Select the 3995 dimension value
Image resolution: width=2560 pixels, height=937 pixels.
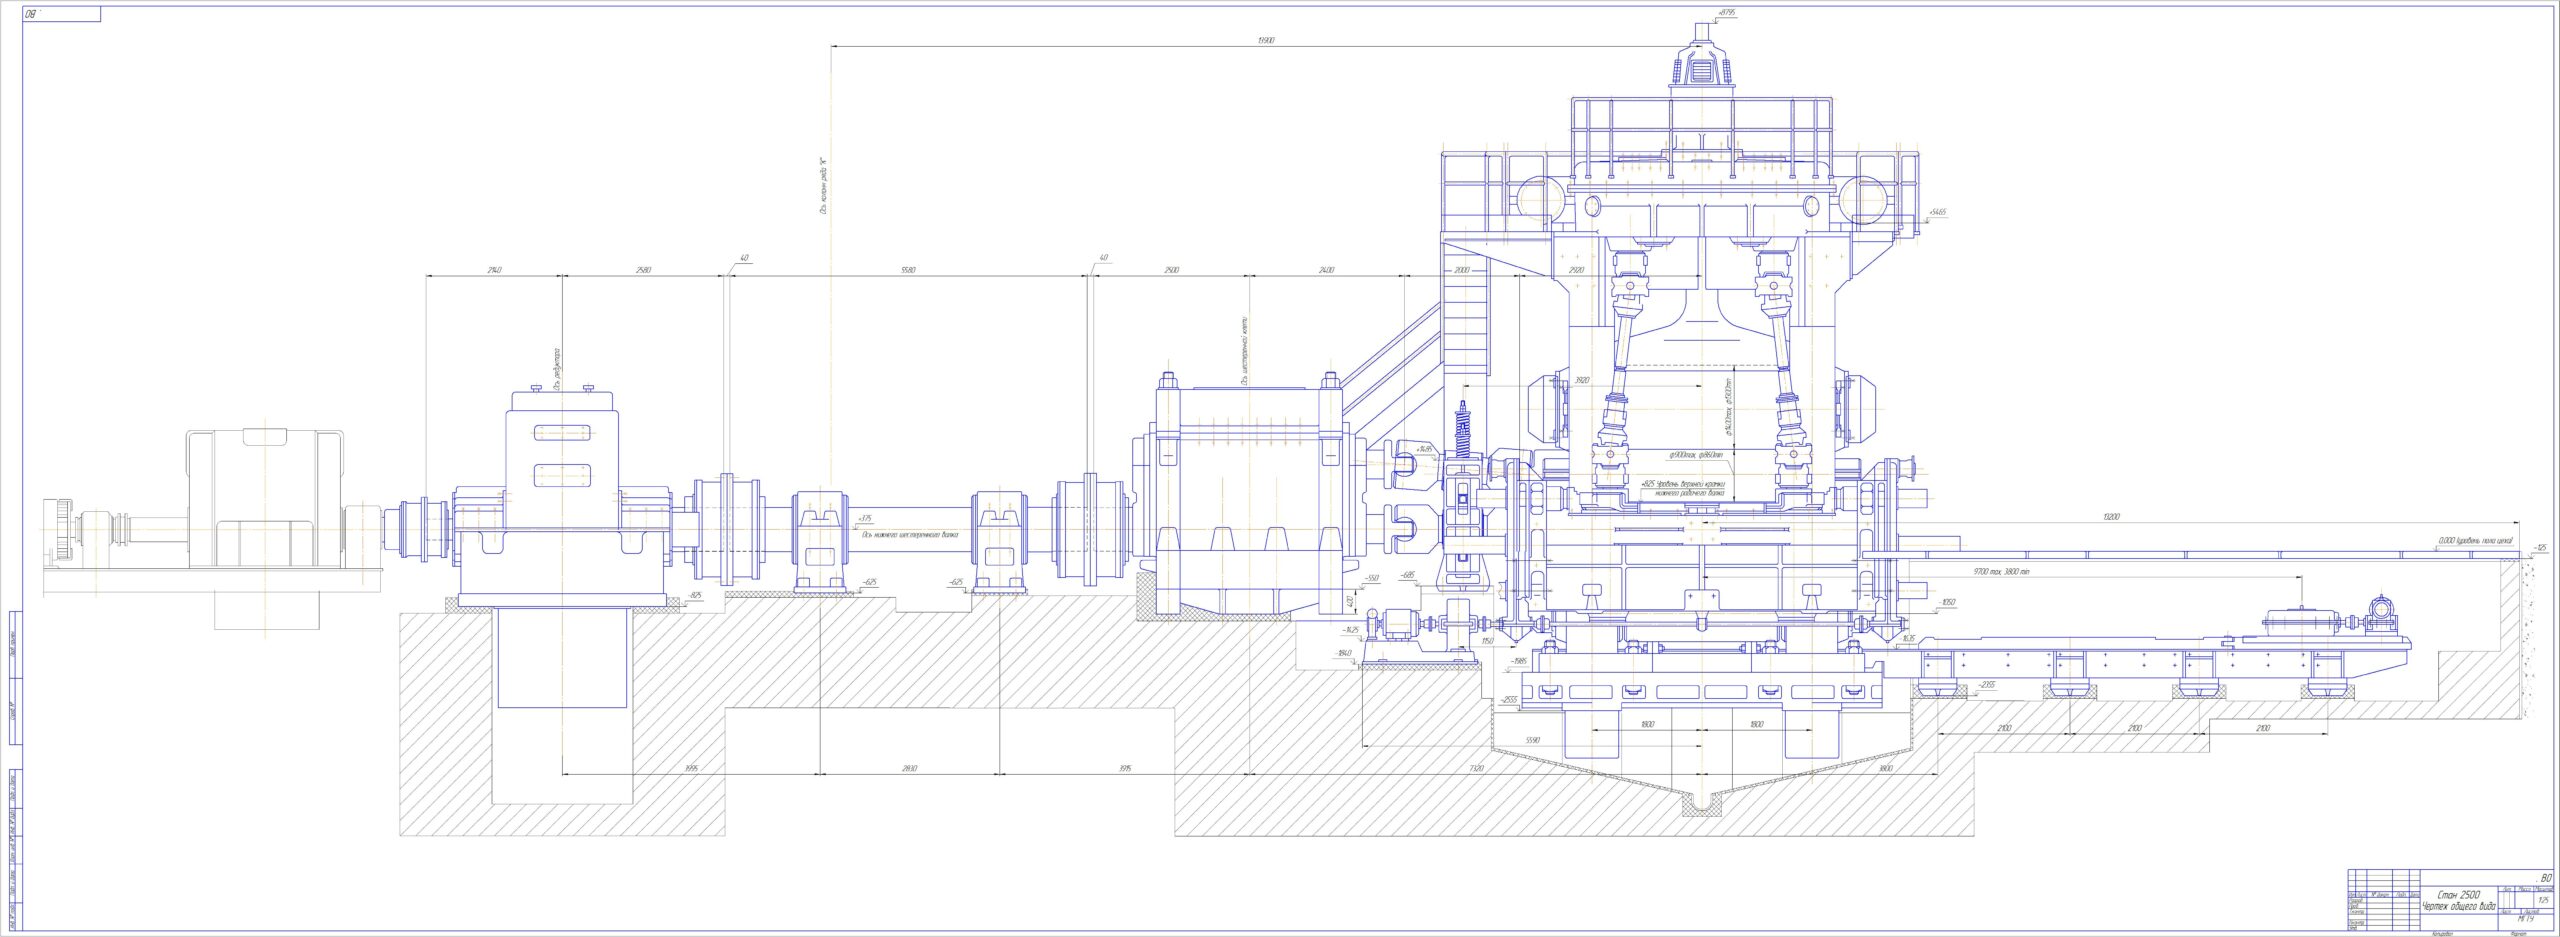[690, 768]
